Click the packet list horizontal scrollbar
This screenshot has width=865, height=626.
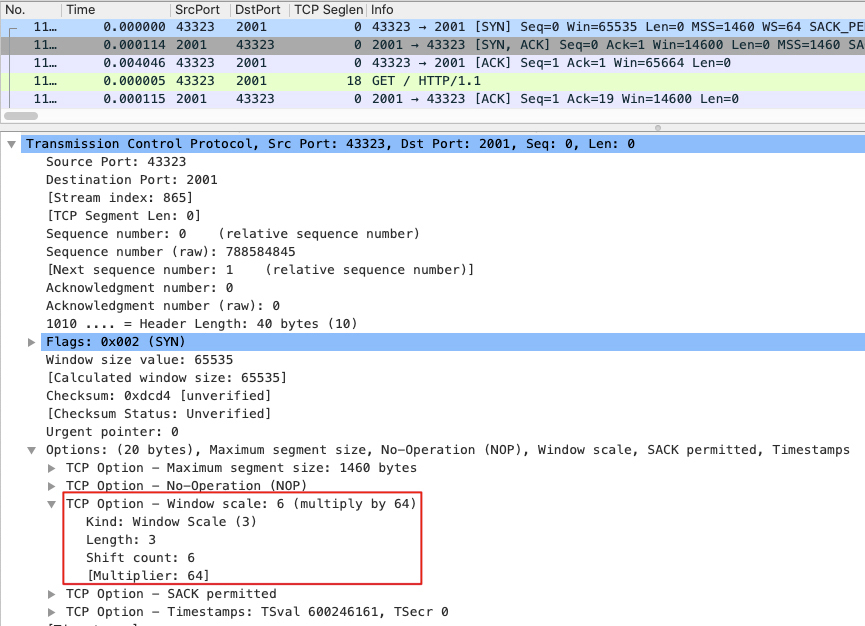(x=21, y=116)
